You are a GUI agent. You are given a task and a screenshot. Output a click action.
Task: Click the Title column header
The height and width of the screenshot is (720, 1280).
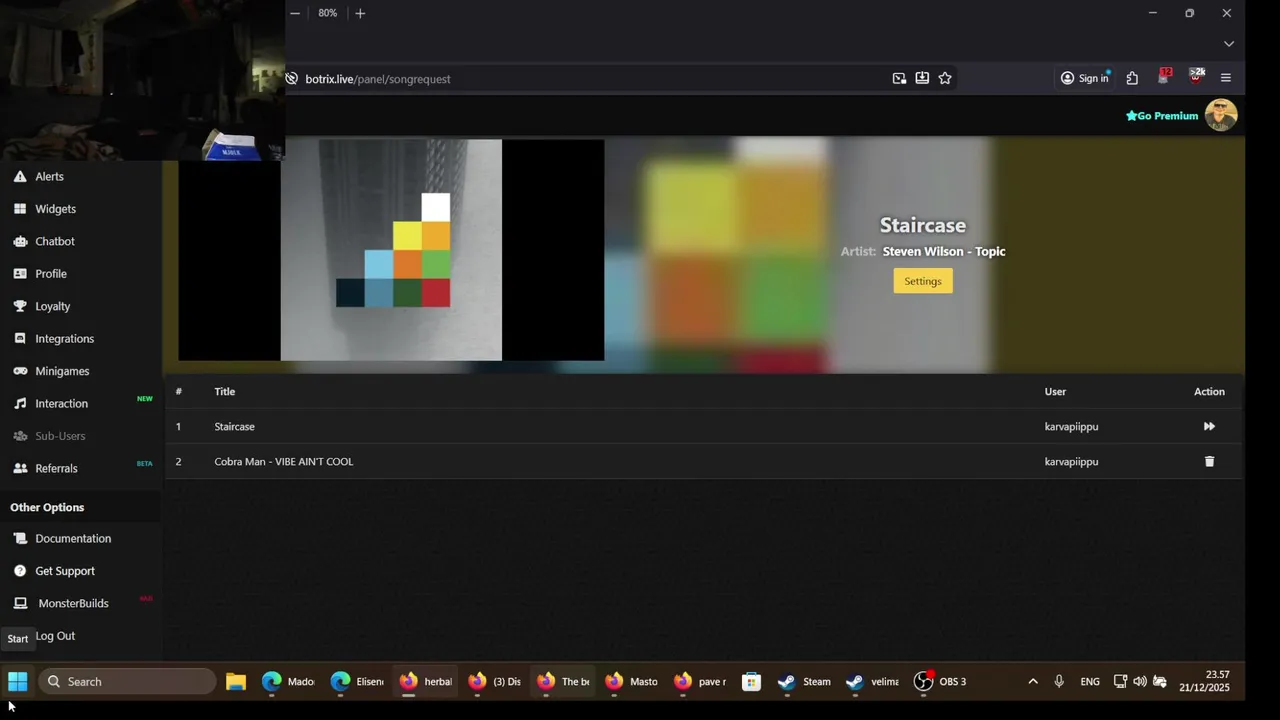coord(224,392)
